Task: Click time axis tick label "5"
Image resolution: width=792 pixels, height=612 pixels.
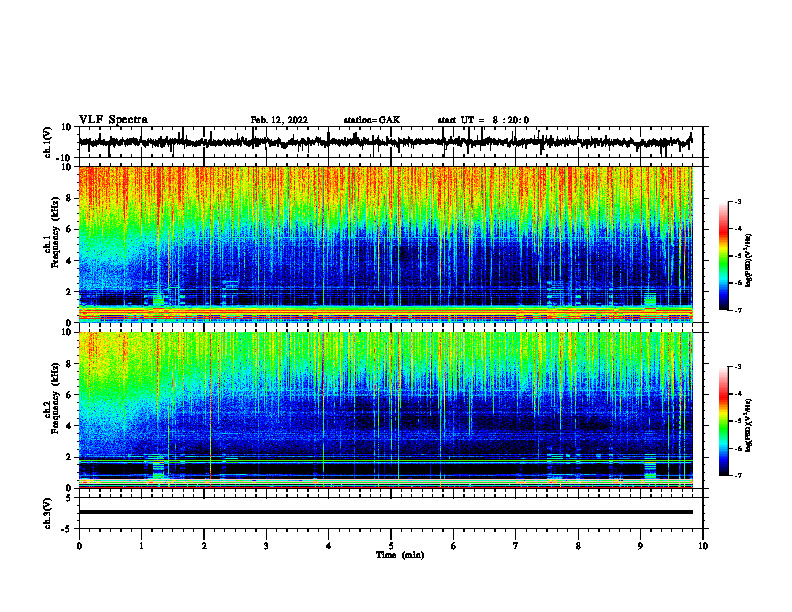Action: pos(391,546)
